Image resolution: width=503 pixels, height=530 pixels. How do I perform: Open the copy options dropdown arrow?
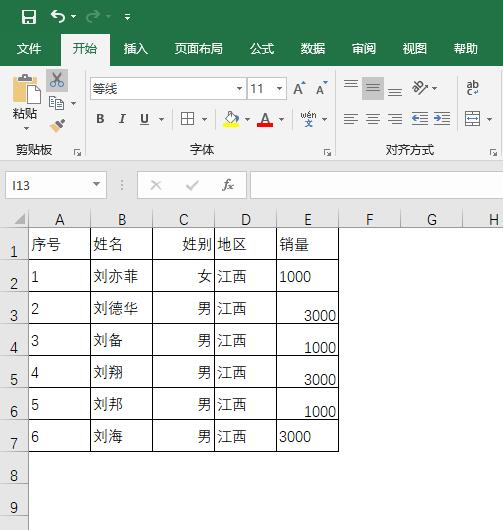coord(73,103)
